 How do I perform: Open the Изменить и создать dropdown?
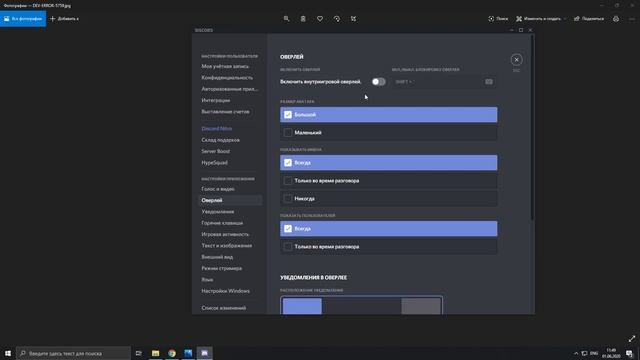541,19
